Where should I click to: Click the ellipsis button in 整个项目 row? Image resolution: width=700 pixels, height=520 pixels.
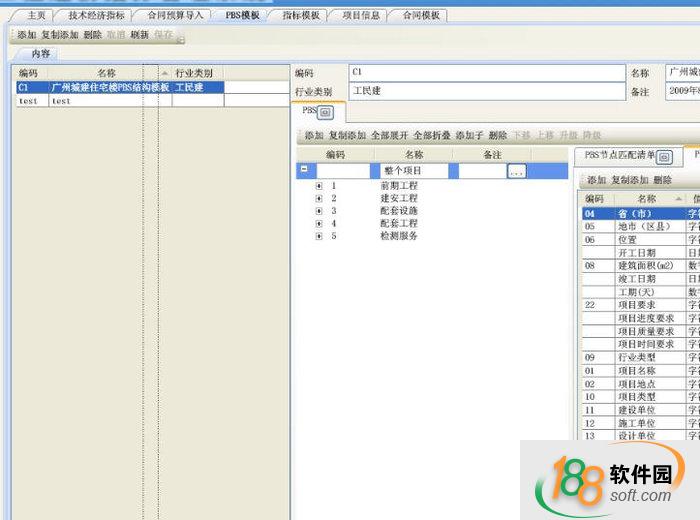pyautogui.click(x=516, y=172)
